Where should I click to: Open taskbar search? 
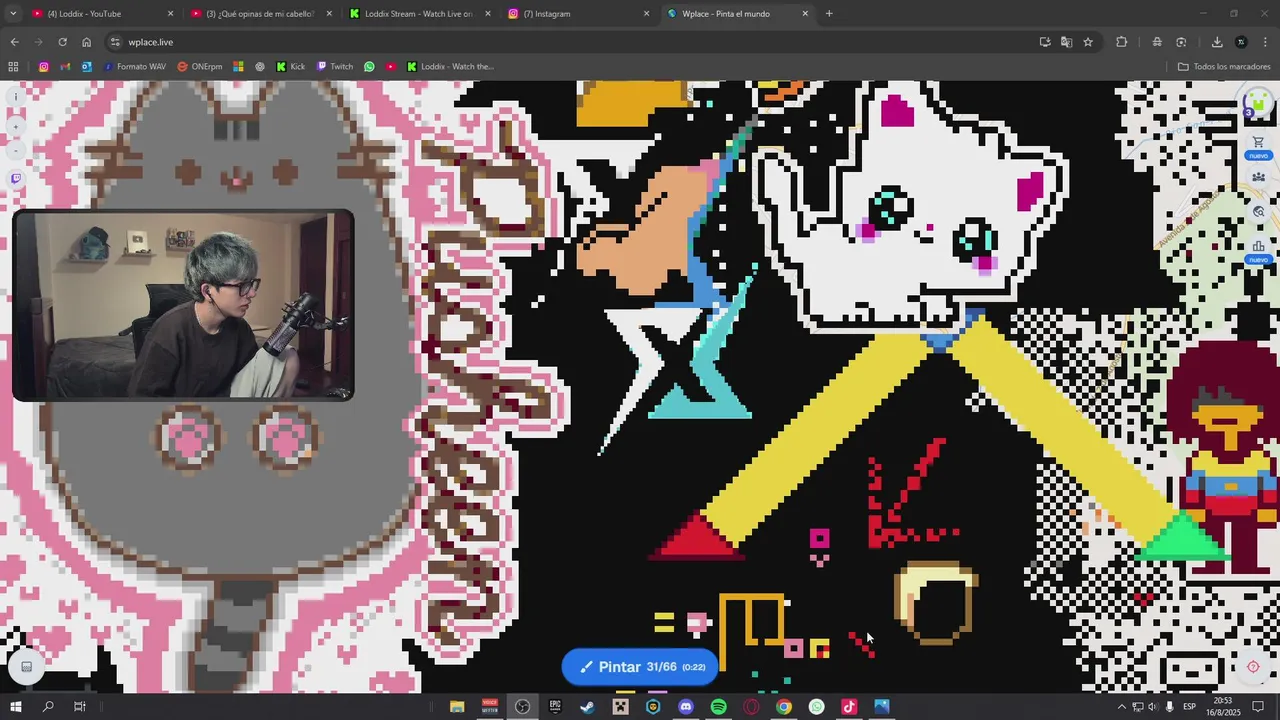click(48, 707)
